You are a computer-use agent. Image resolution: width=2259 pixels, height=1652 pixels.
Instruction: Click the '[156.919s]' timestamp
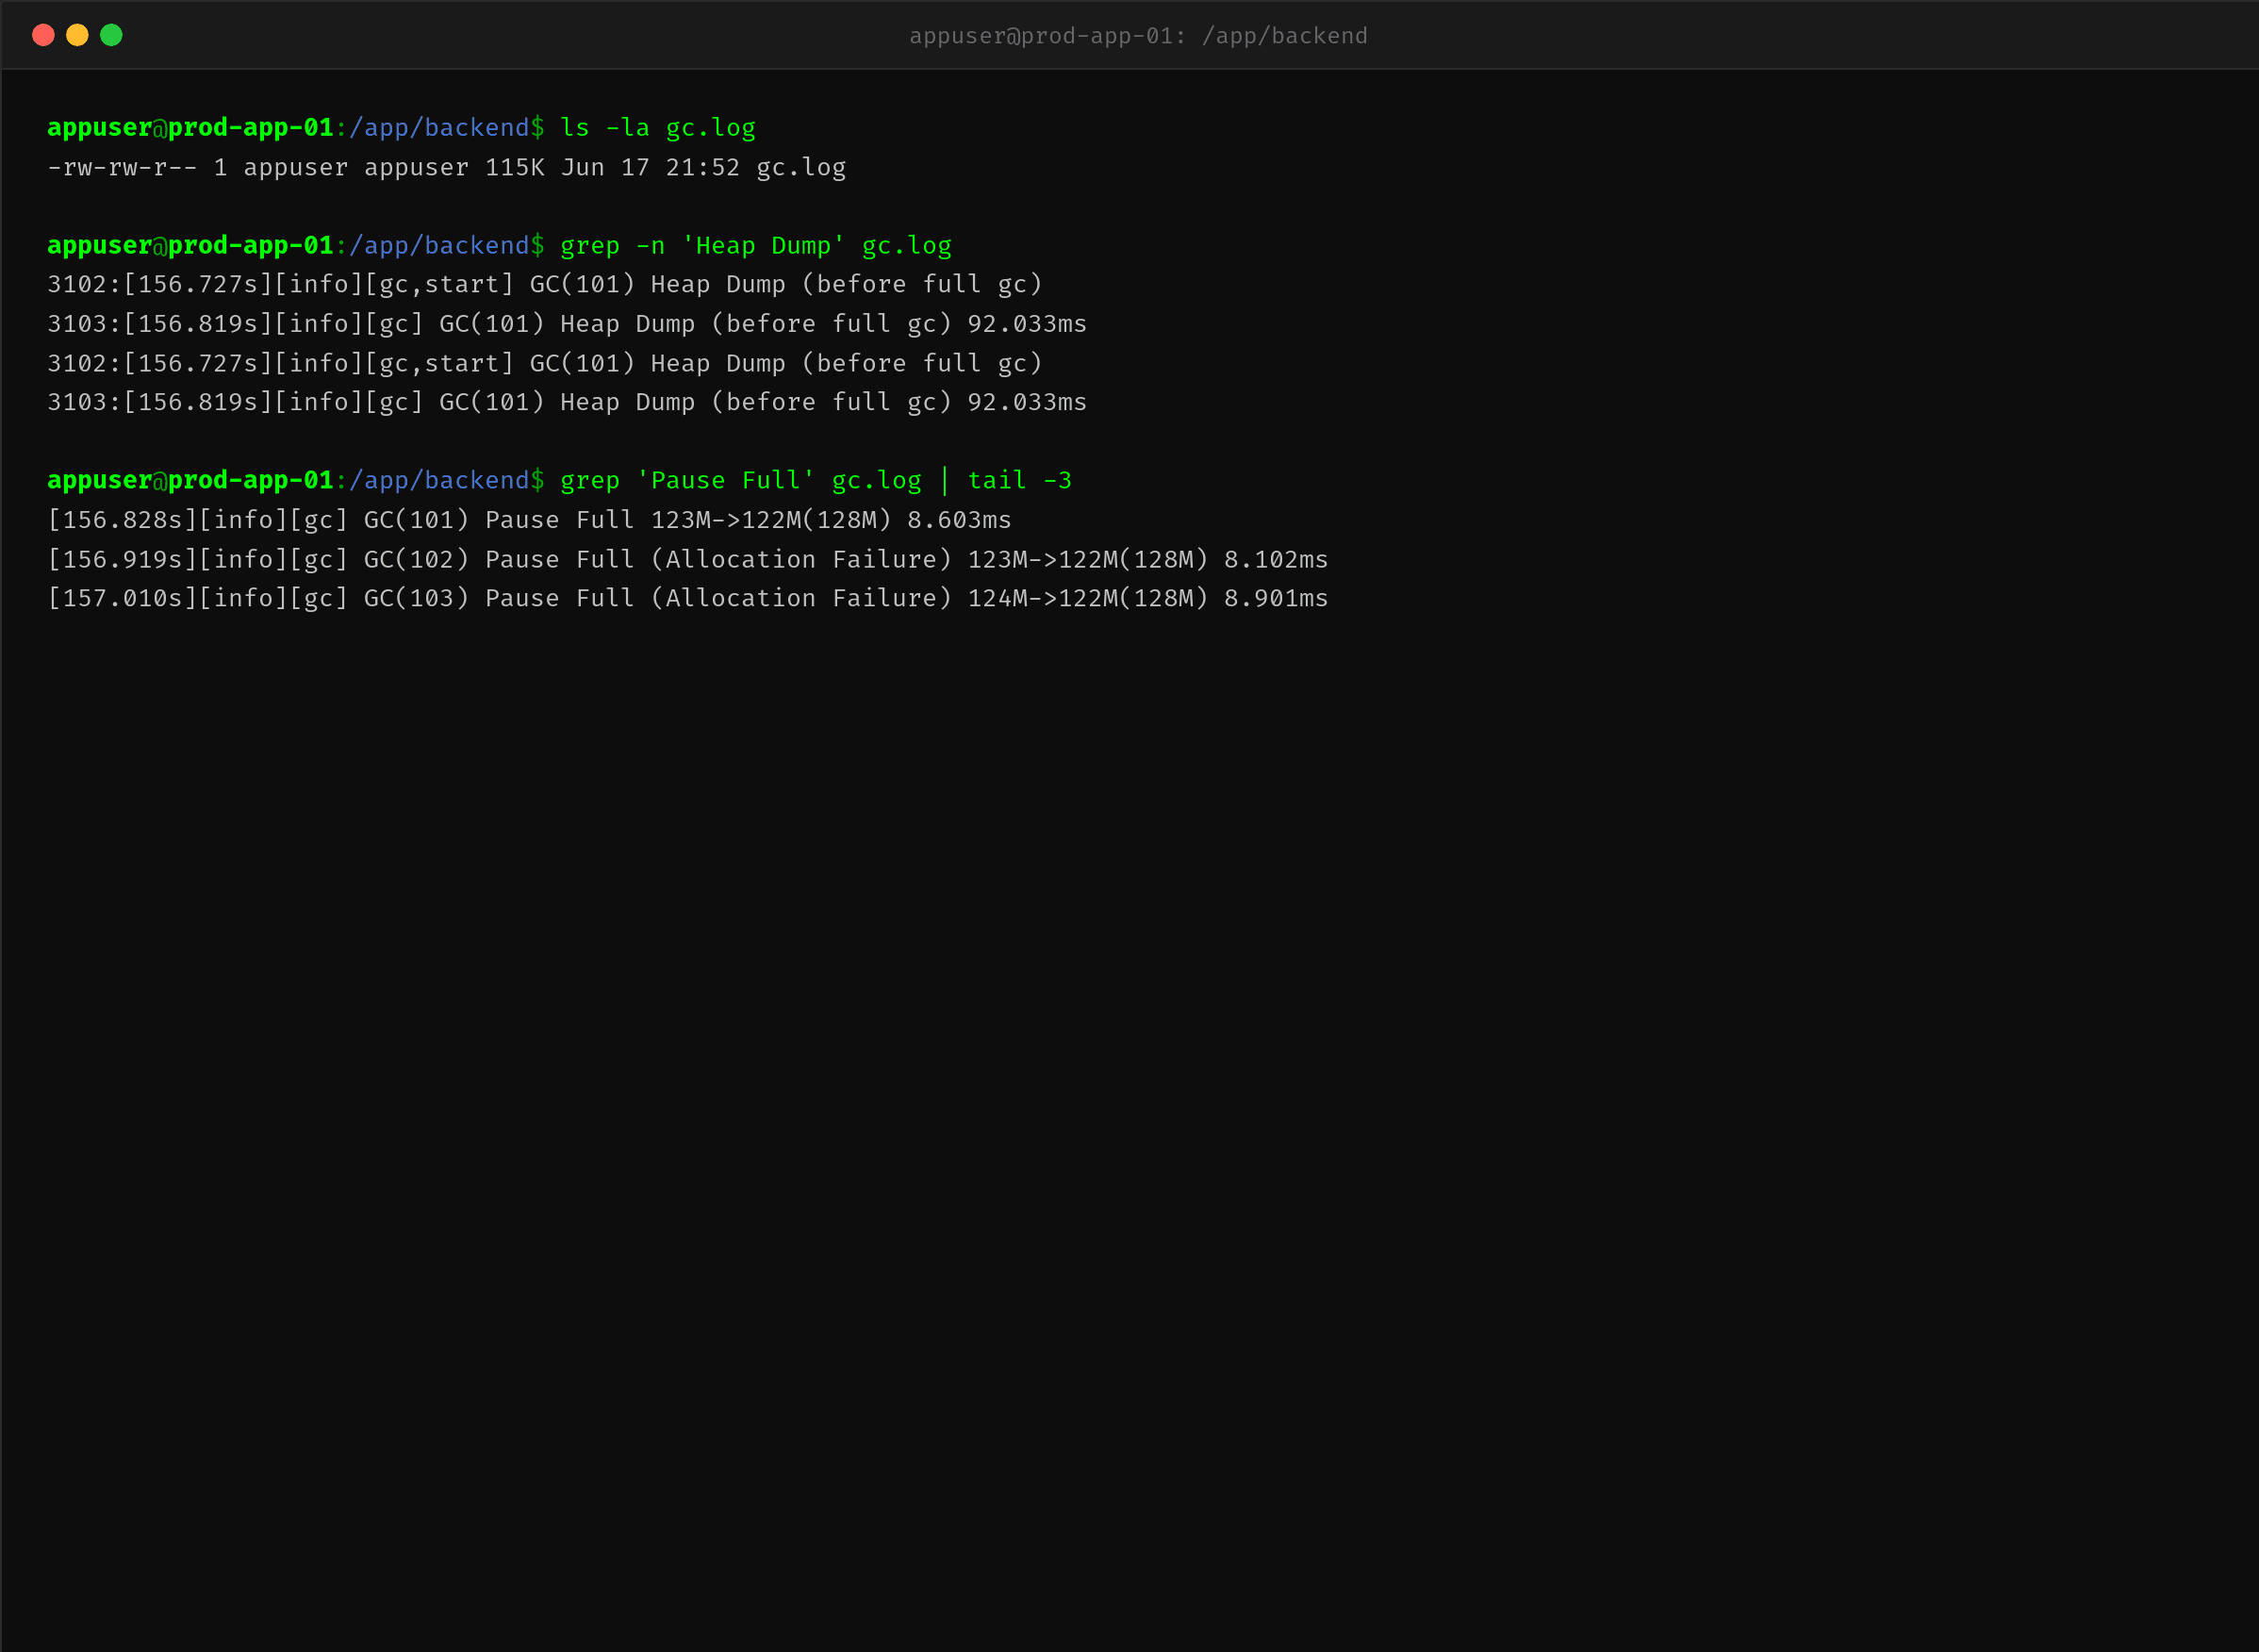tap(123, 559)
